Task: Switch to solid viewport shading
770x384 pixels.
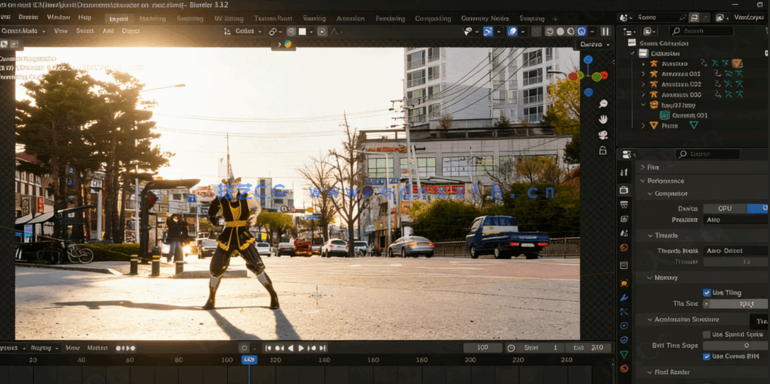Action: tap(560, 31)
